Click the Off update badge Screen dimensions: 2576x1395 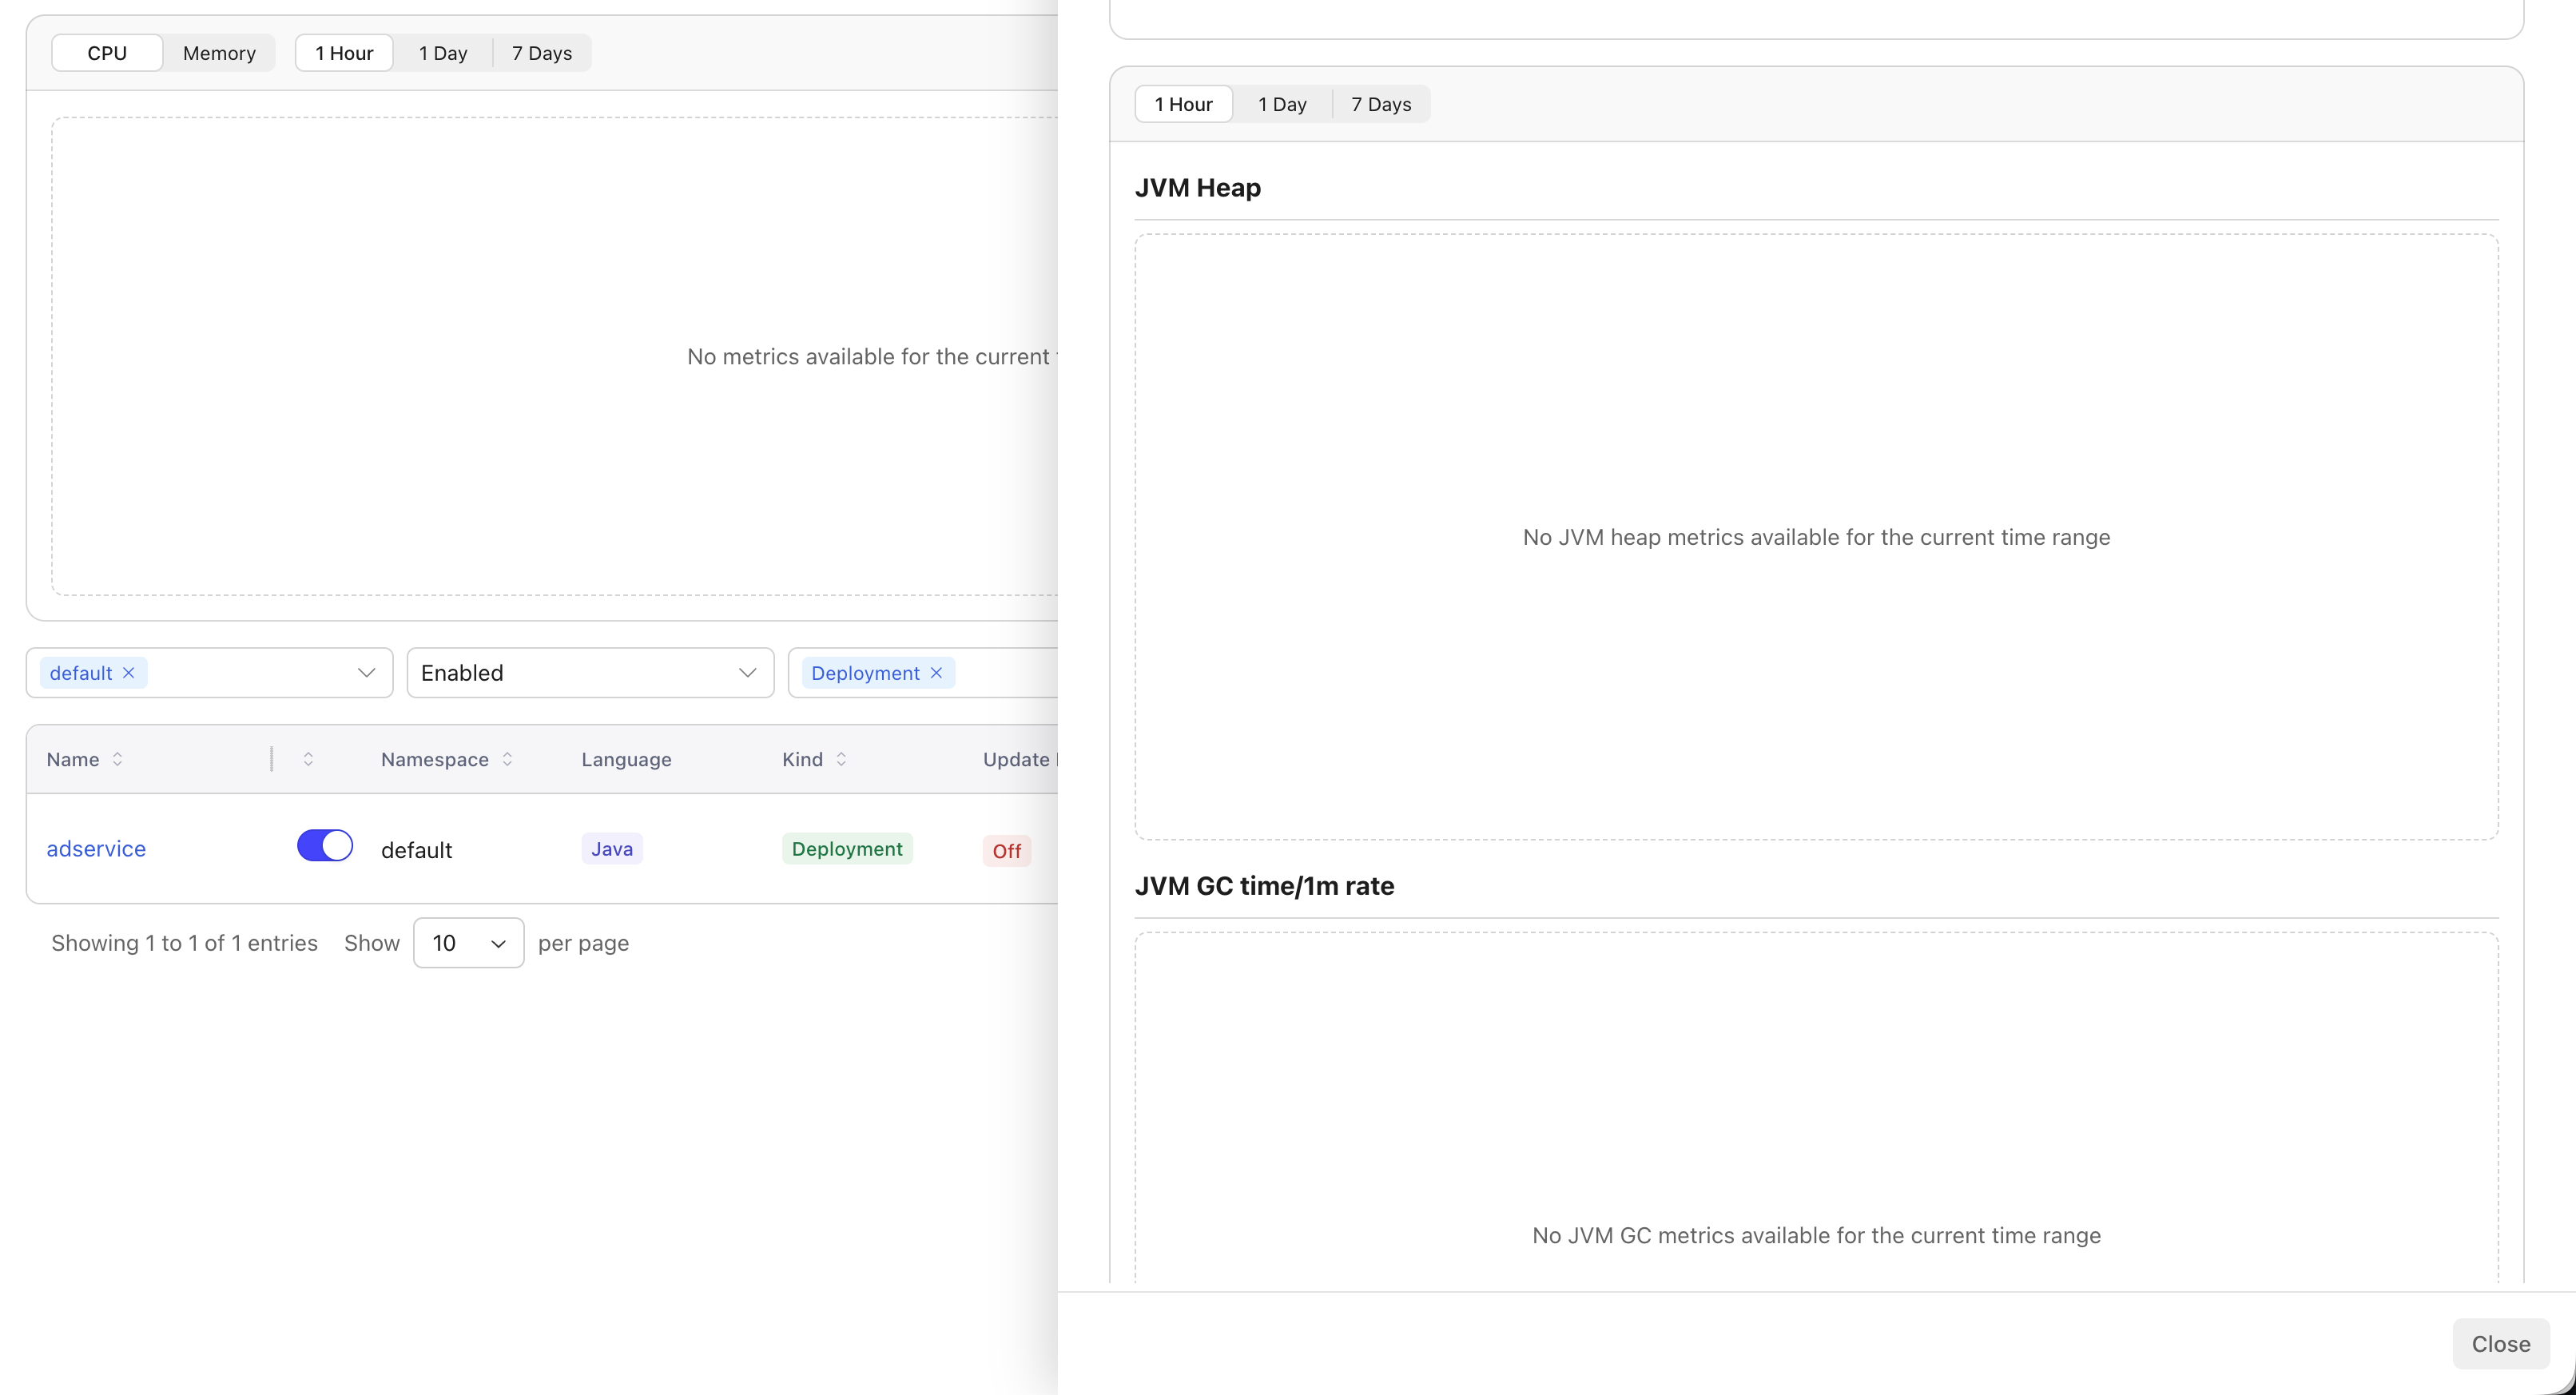1006,851
